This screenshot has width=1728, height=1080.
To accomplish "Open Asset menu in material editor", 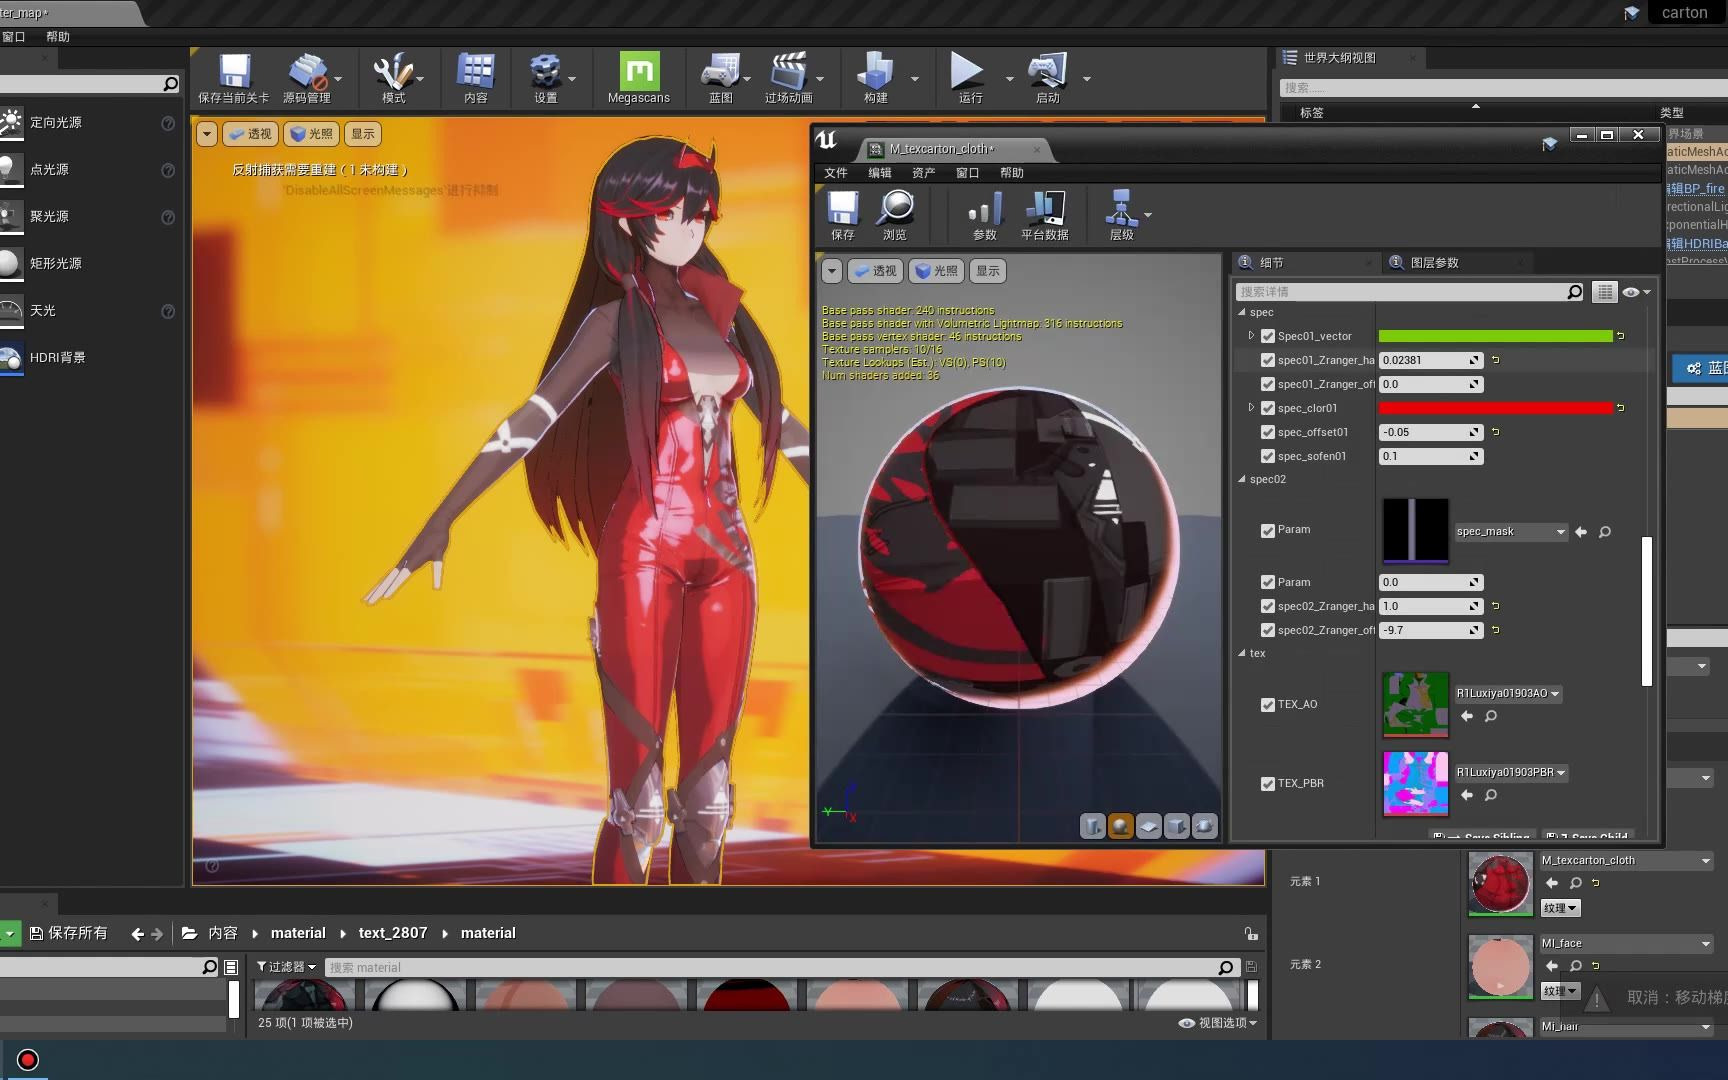I will point(924,173).
